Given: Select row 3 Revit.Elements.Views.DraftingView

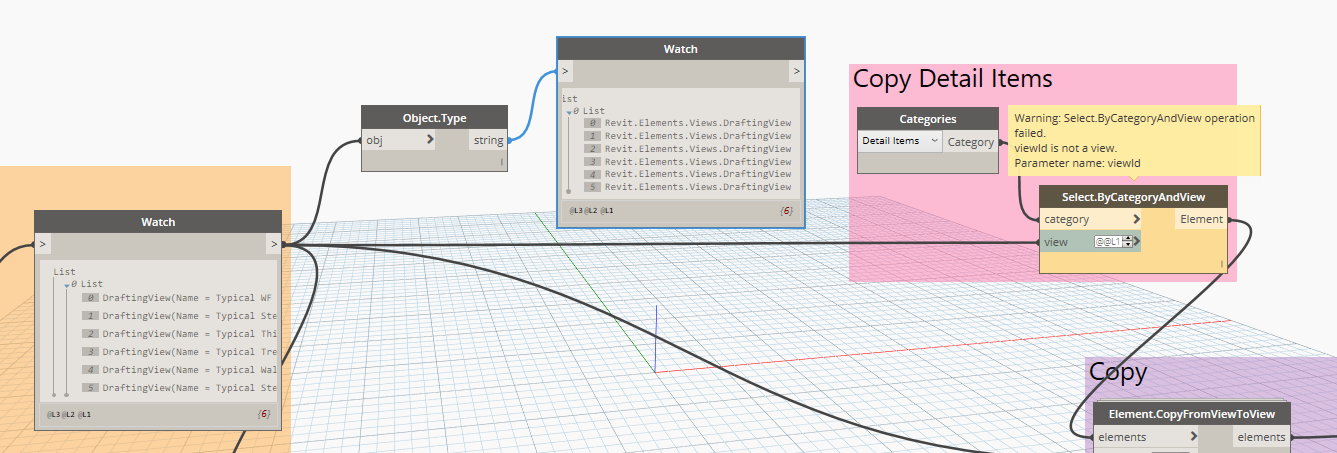Looking at the screenshot, I should point(689,161).
